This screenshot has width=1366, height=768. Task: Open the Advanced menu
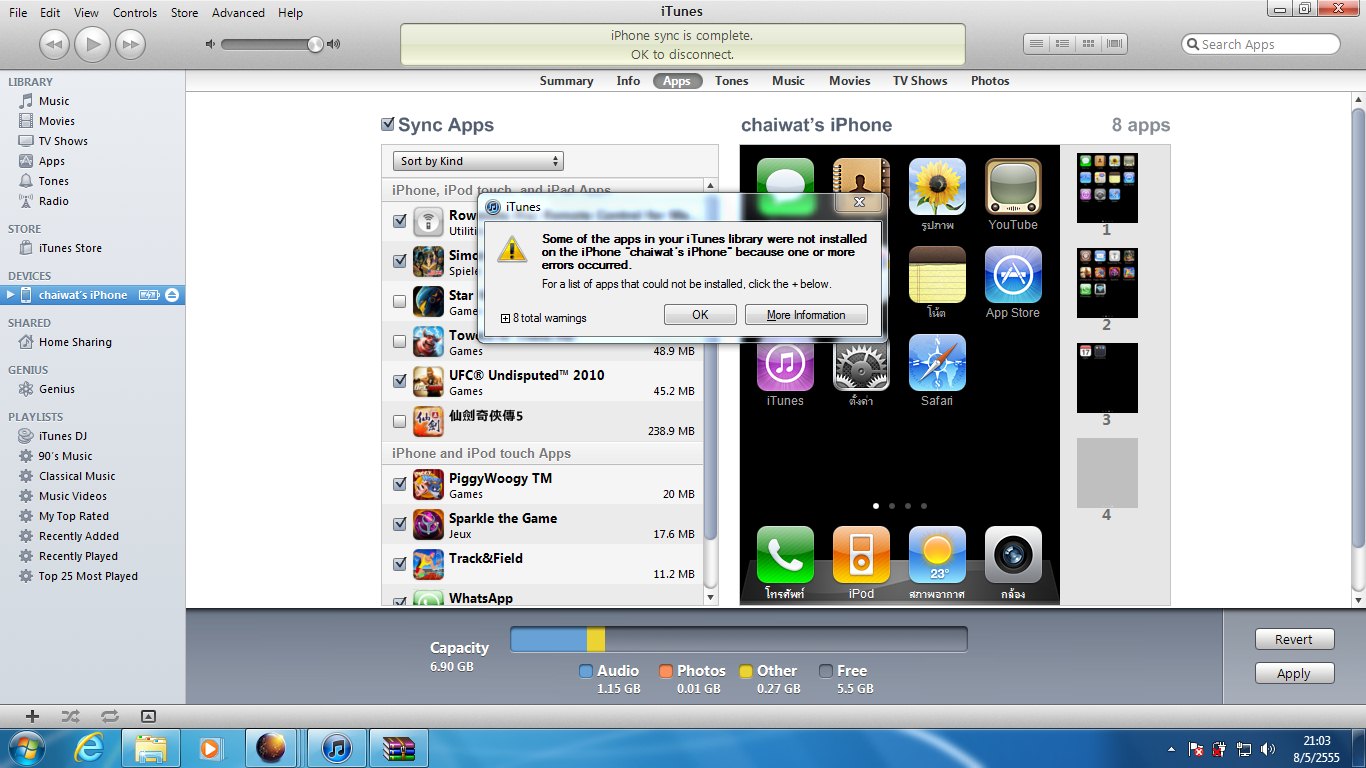(x=238, y=13)
